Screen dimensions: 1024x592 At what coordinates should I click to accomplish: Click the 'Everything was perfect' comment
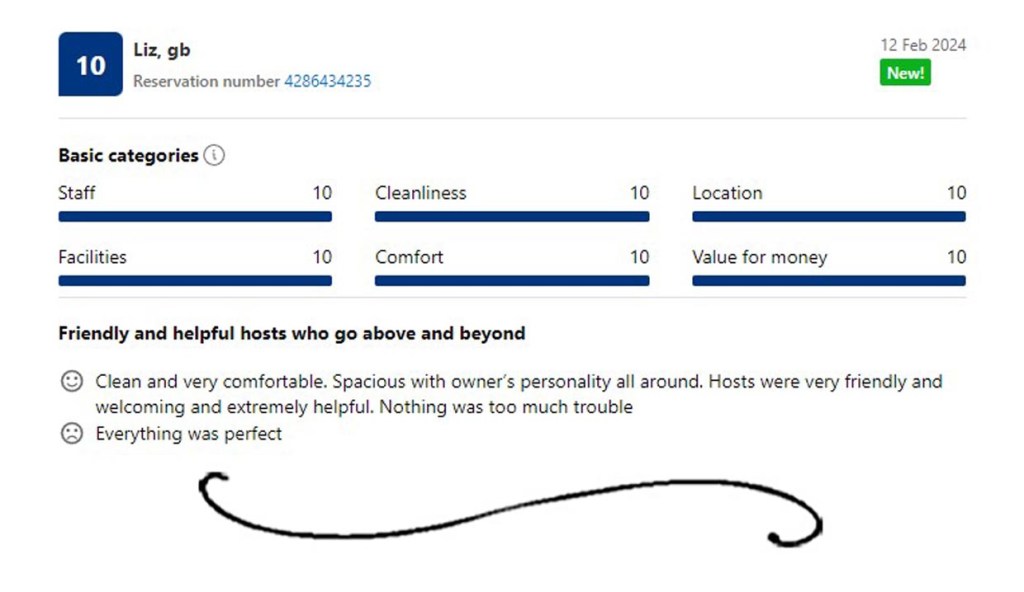click(x=189, y=434)
